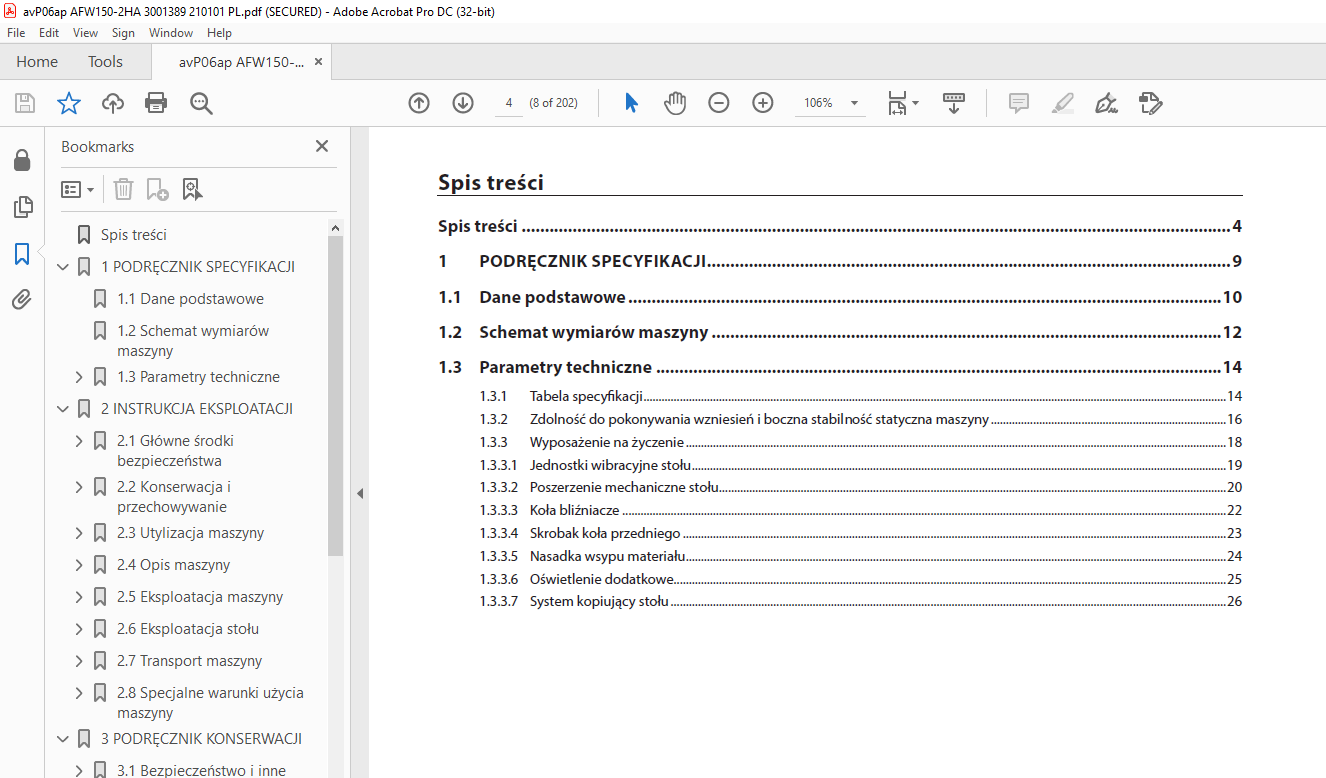The width and height of the screenshot is (1326, 778).
Task: Open the Sign menu
Action: pos(123,33)
